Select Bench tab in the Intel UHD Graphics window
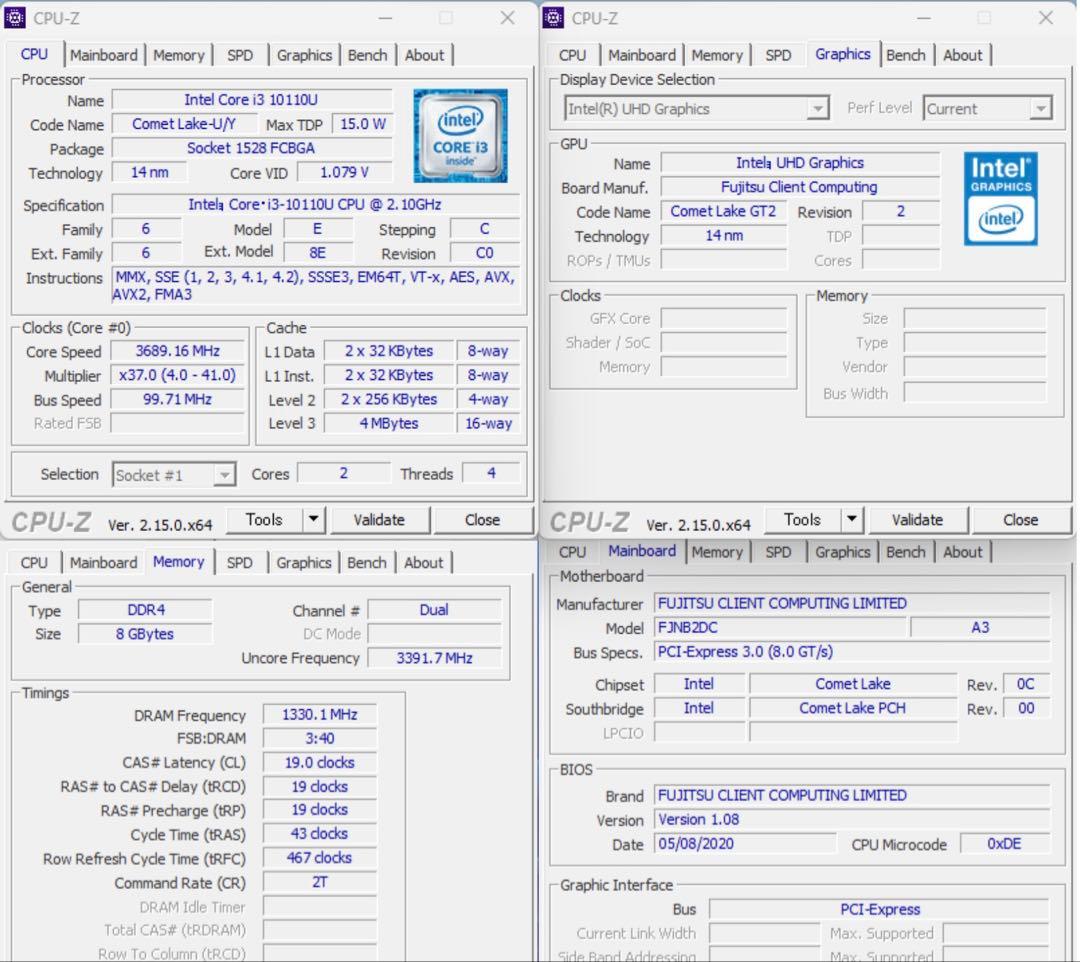 905,55
